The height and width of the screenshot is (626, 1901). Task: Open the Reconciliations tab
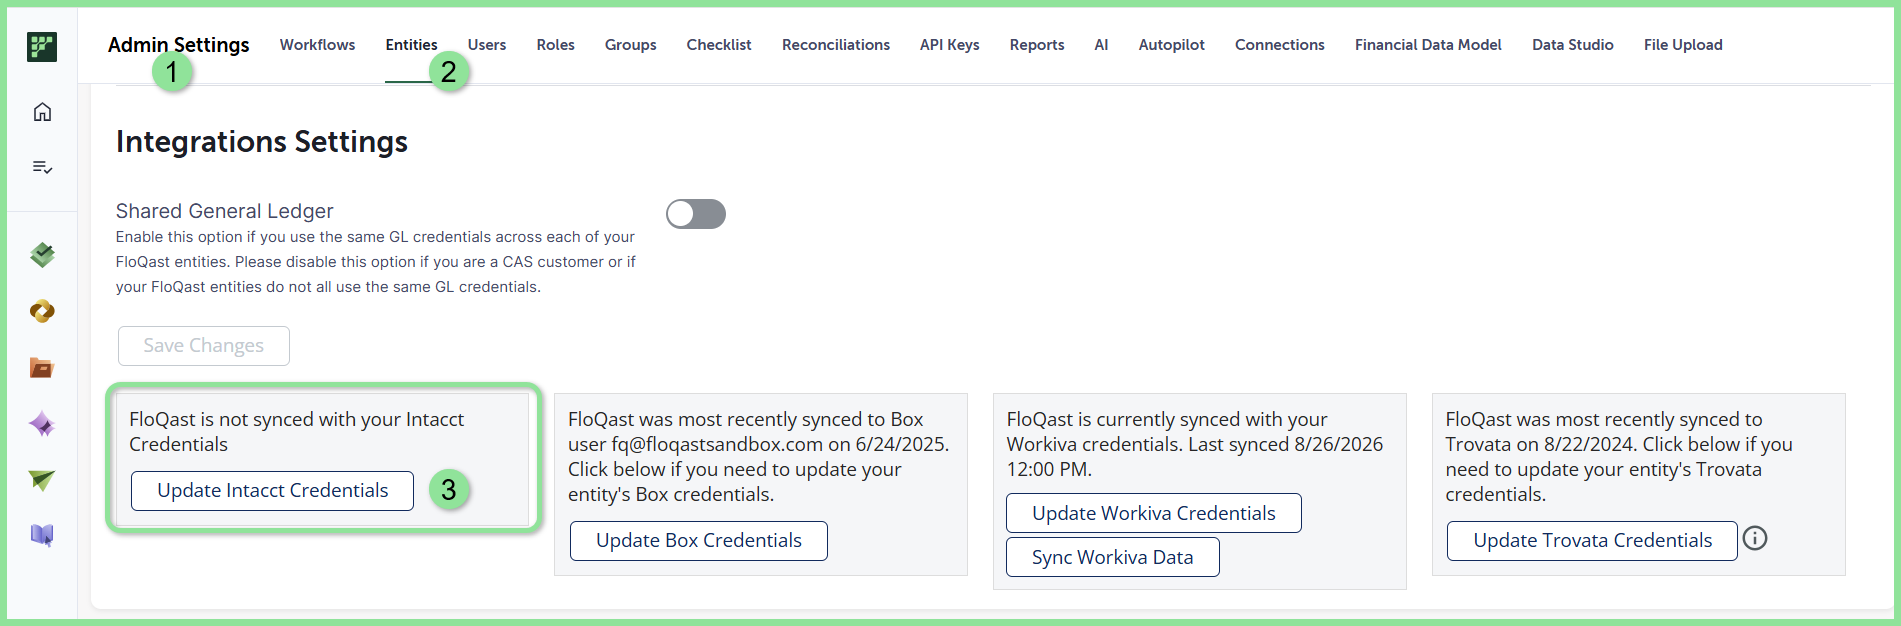pyautogui.click(x=836, y=45)
